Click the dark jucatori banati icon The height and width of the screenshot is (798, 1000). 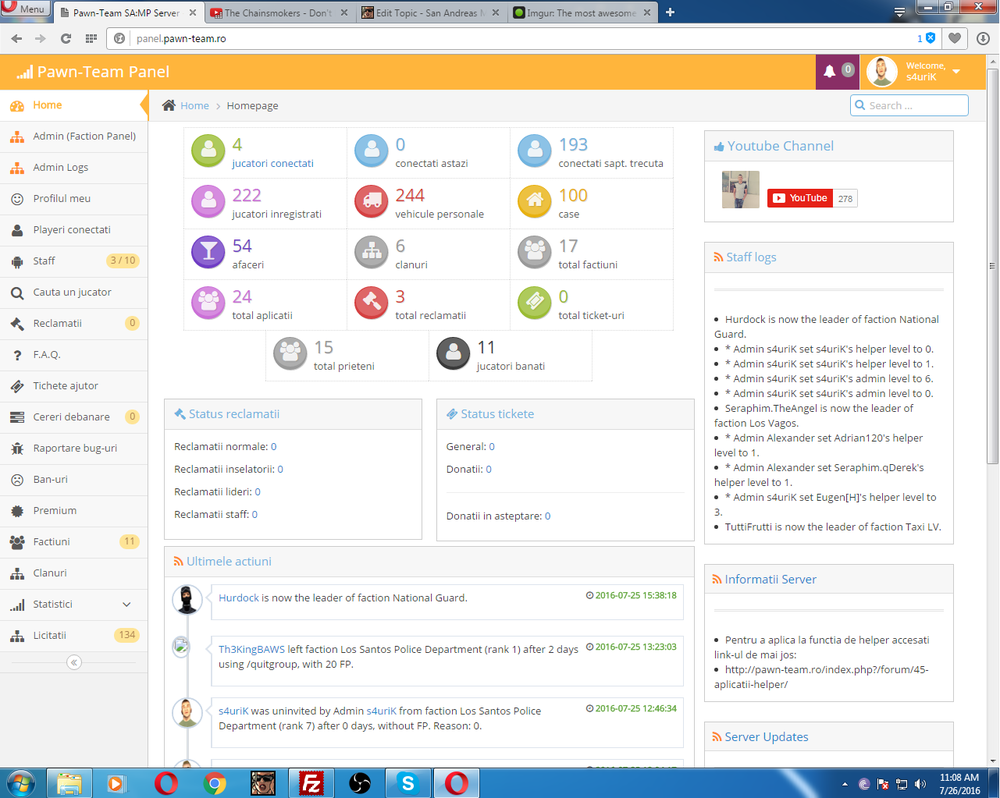(x=453, y=354)
